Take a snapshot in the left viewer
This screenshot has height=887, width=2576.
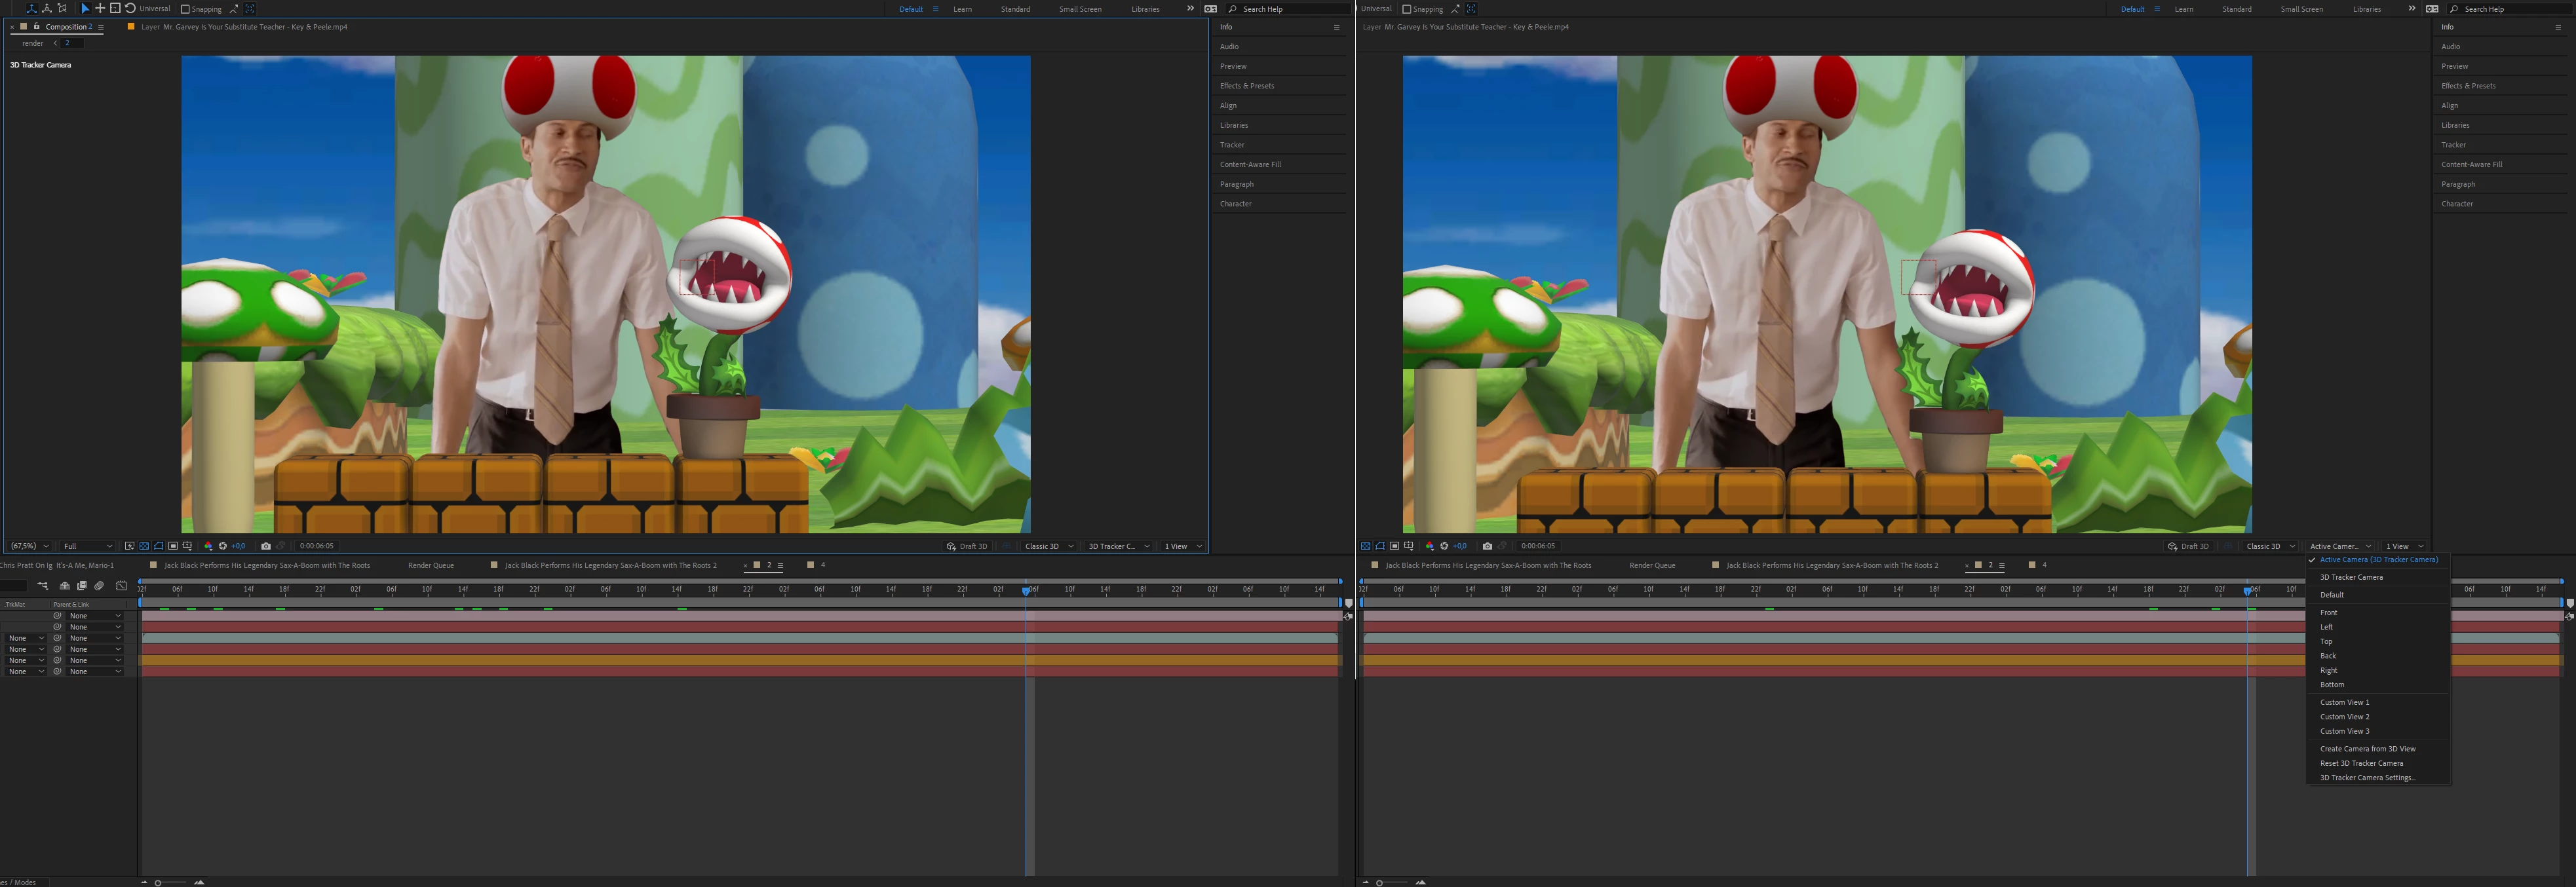point(265,546)
